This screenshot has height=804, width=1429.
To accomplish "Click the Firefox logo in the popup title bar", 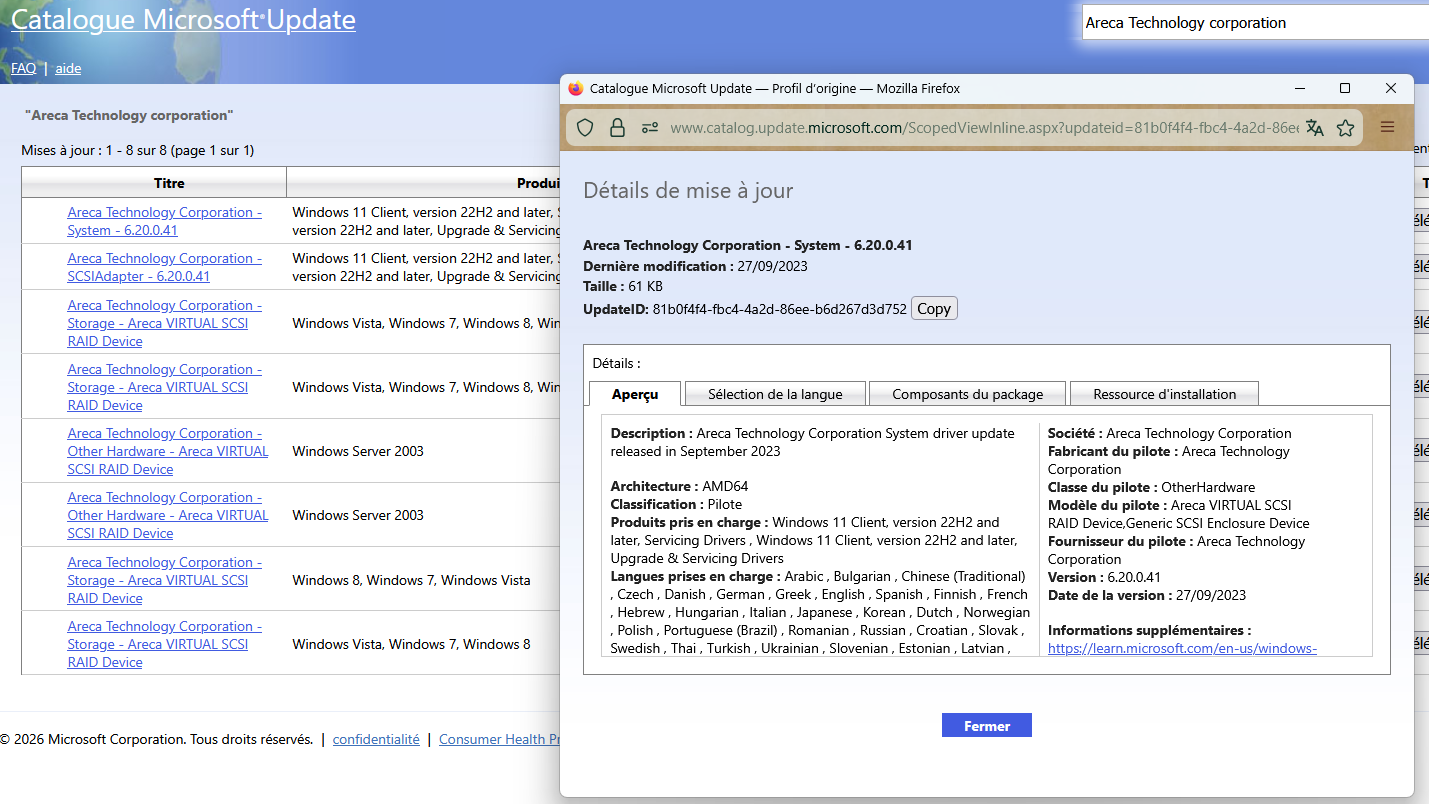I will 576,89.
